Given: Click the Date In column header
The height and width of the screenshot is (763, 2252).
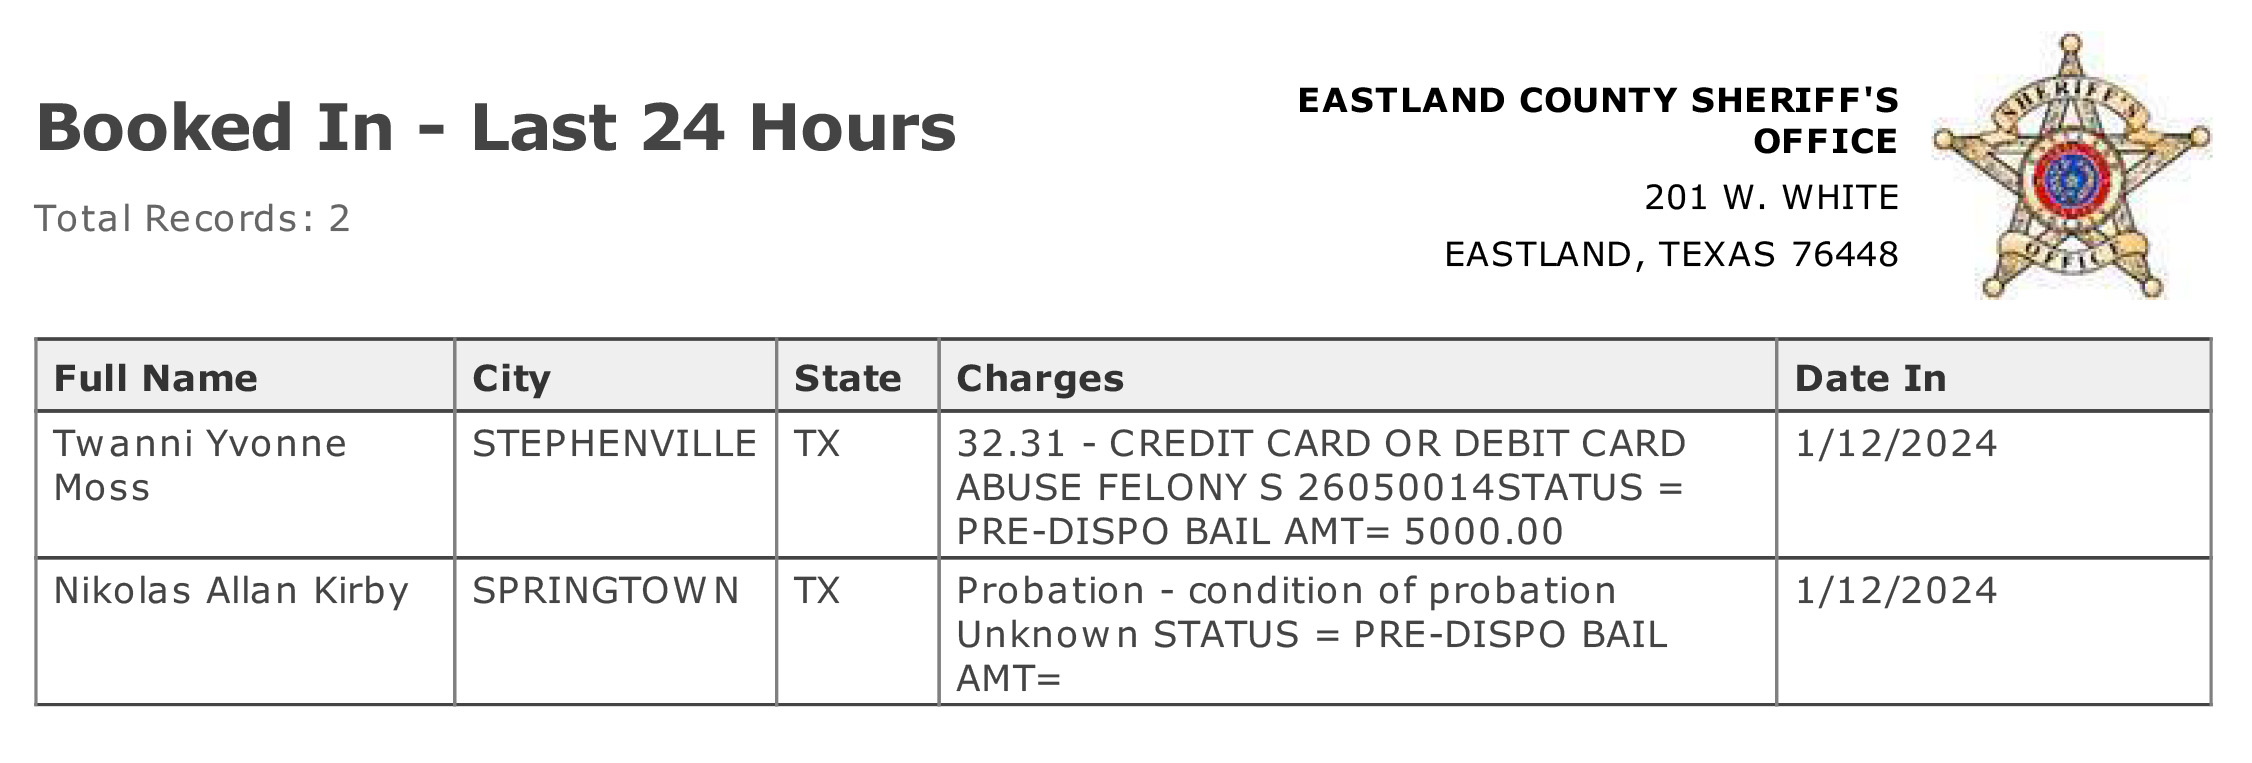Looking at the screenshot, I should [1993, 376].
